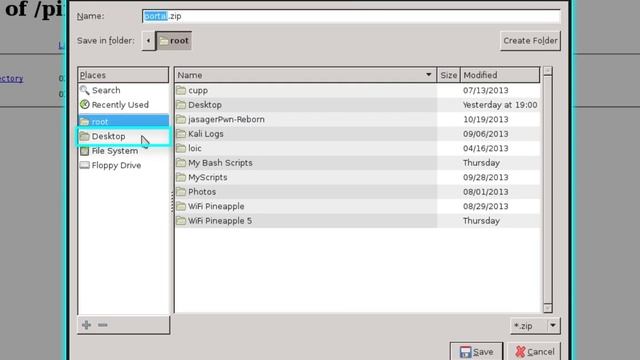This screenshot has height=360, width=640.
Task: Click the 07/13/2013 modified date
Action: (x=486, y=90)
